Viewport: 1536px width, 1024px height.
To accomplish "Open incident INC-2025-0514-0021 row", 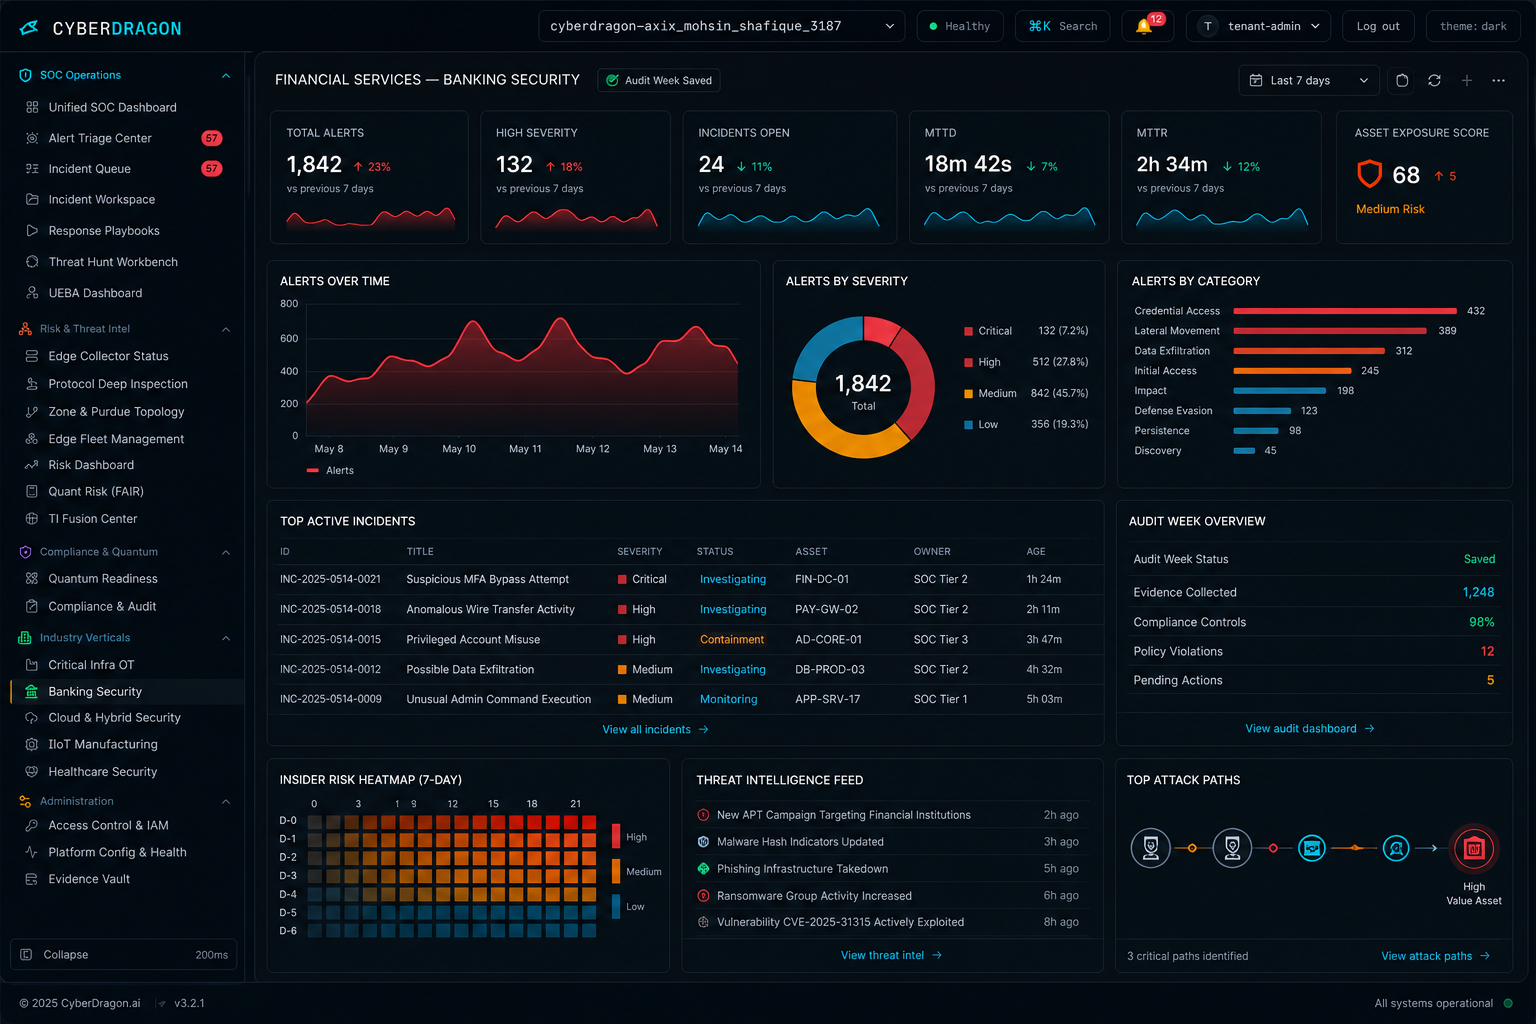I will coord(684,579).
